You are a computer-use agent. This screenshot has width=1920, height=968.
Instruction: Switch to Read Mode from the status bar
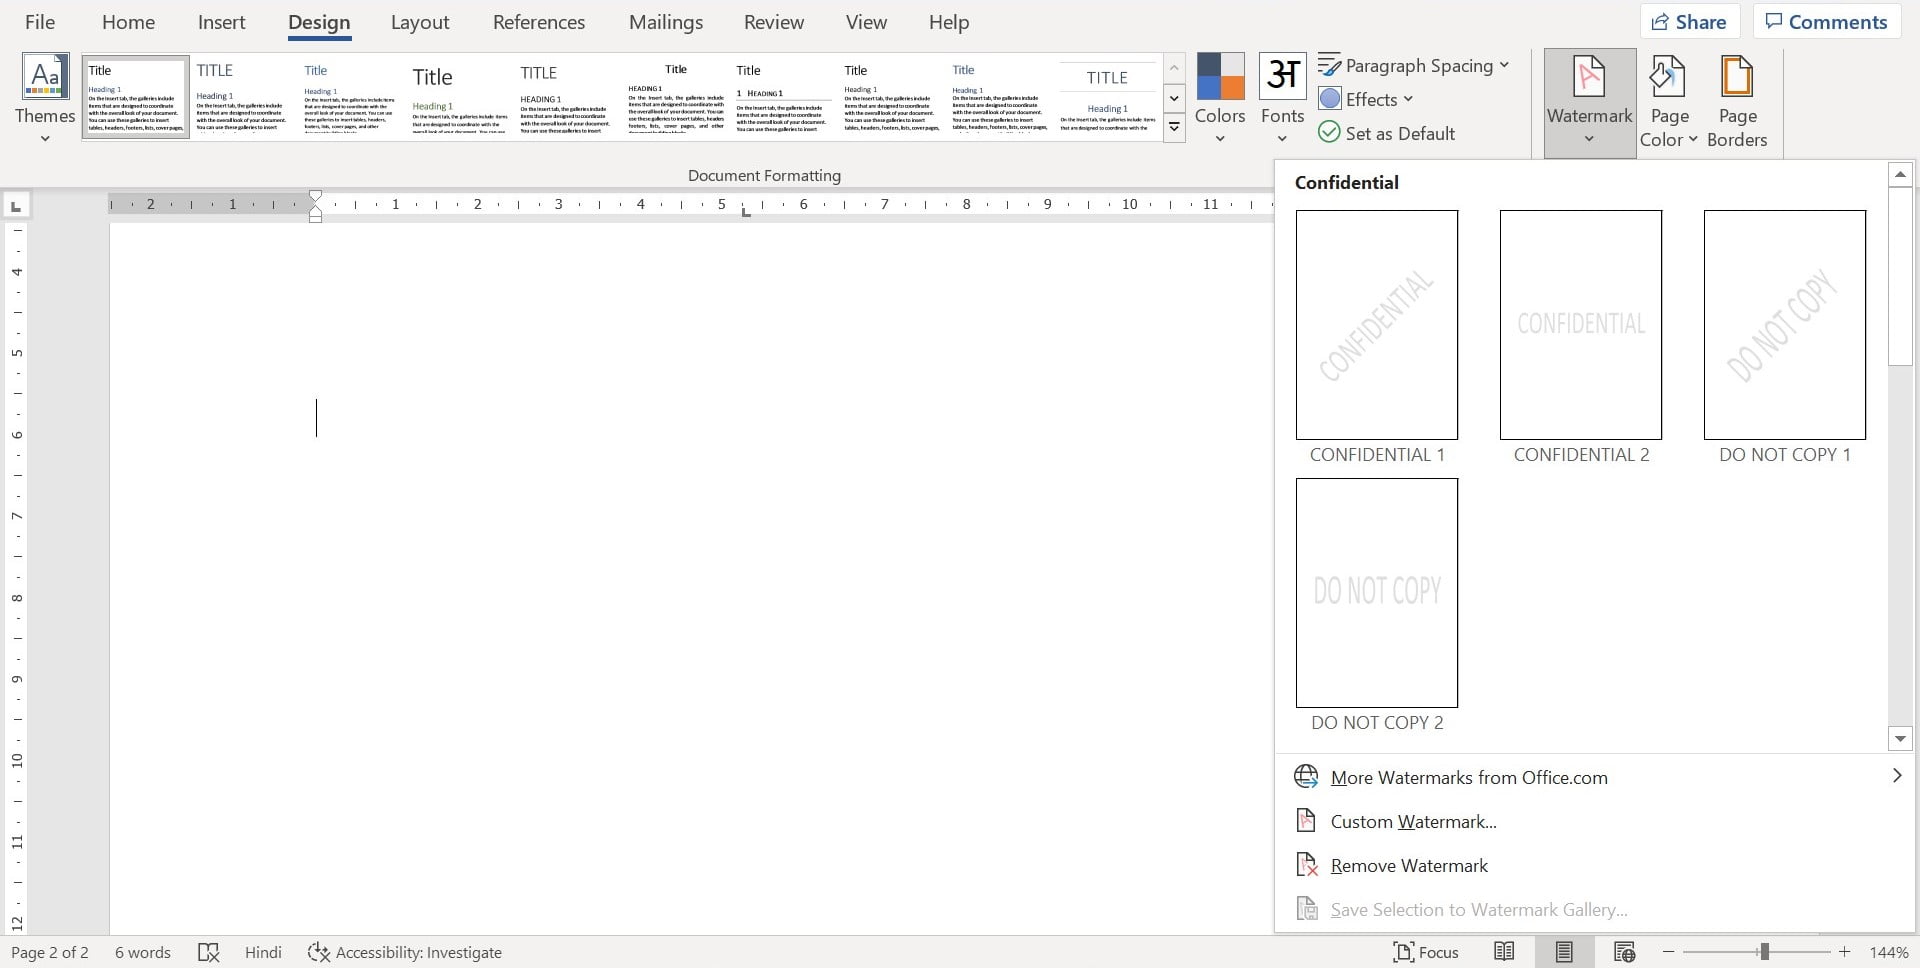[1505, 951]
